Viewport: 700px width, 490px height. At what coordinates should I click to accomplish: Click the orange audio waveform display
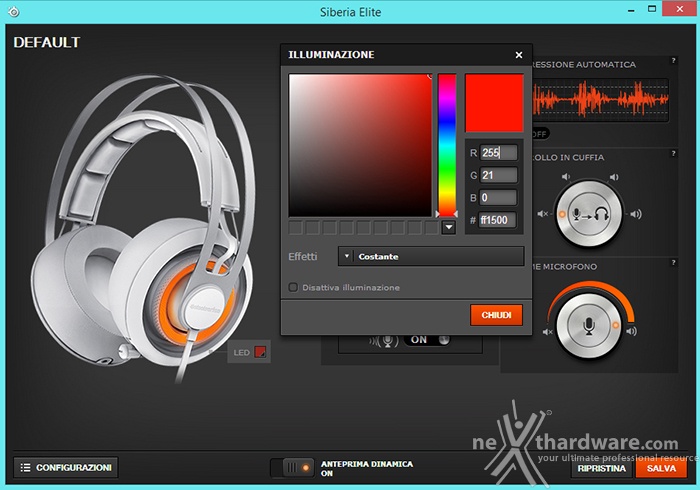600,100
